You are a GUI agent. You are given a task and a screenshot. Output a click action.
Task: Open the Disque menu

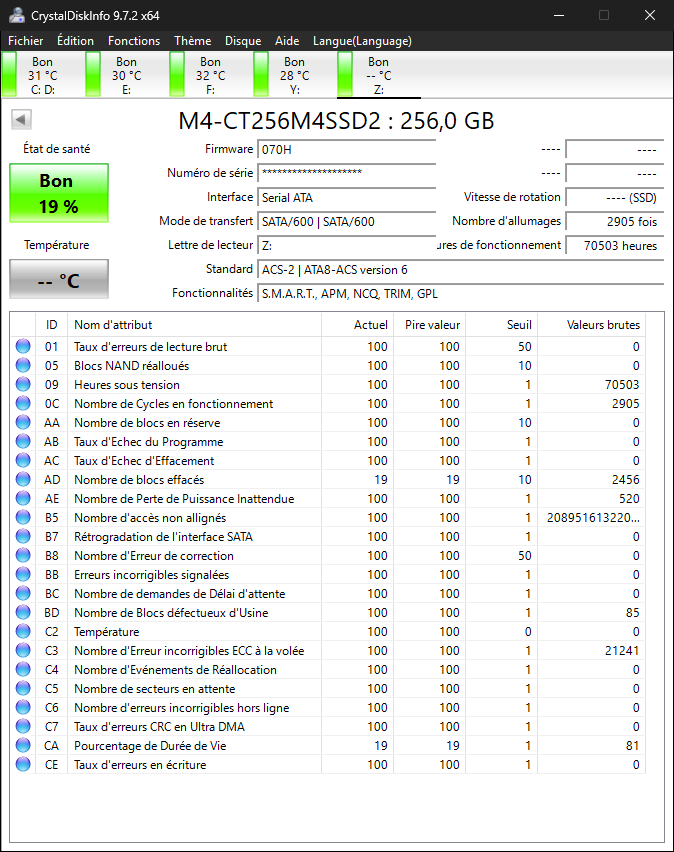(x=243, y=41)
